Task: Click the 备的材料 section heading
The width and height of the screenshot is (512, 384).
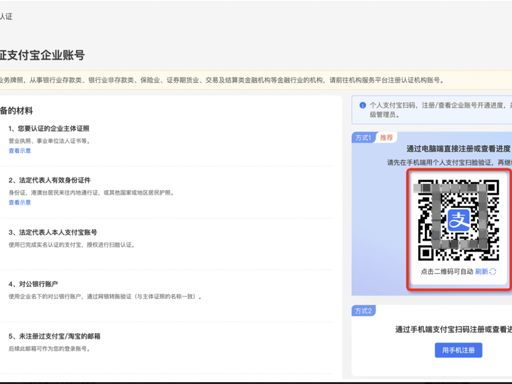Action: coord(16,111)
